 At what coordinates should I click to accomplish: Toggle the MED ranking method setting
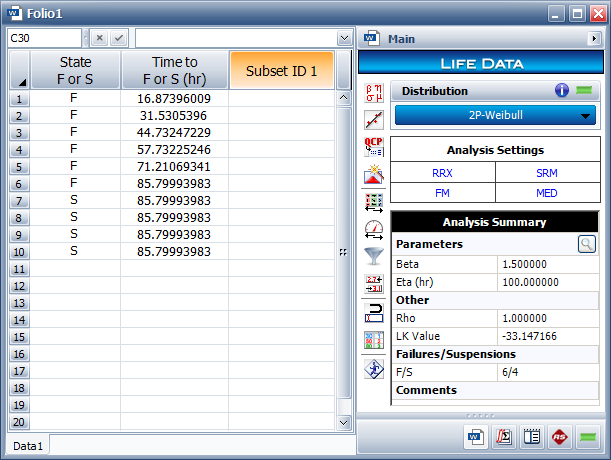click(x=547, y=192)
